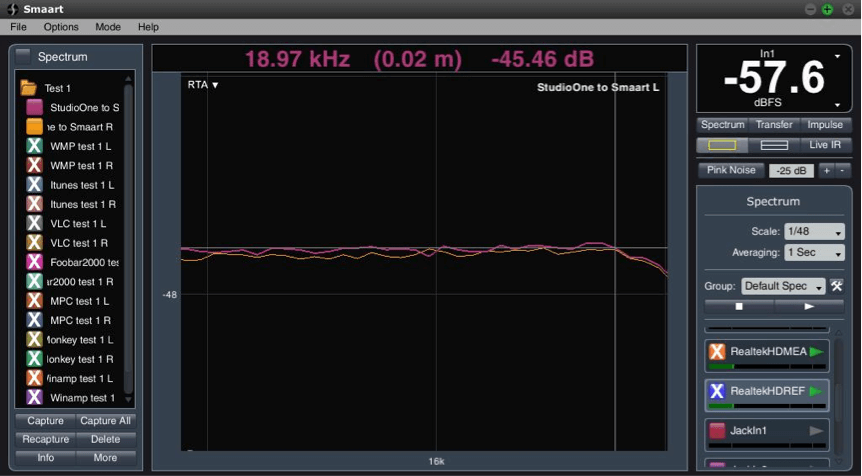The width and height of the screenshot is (862, 476).
Task: Click the More button
Action: pos(106,457)
